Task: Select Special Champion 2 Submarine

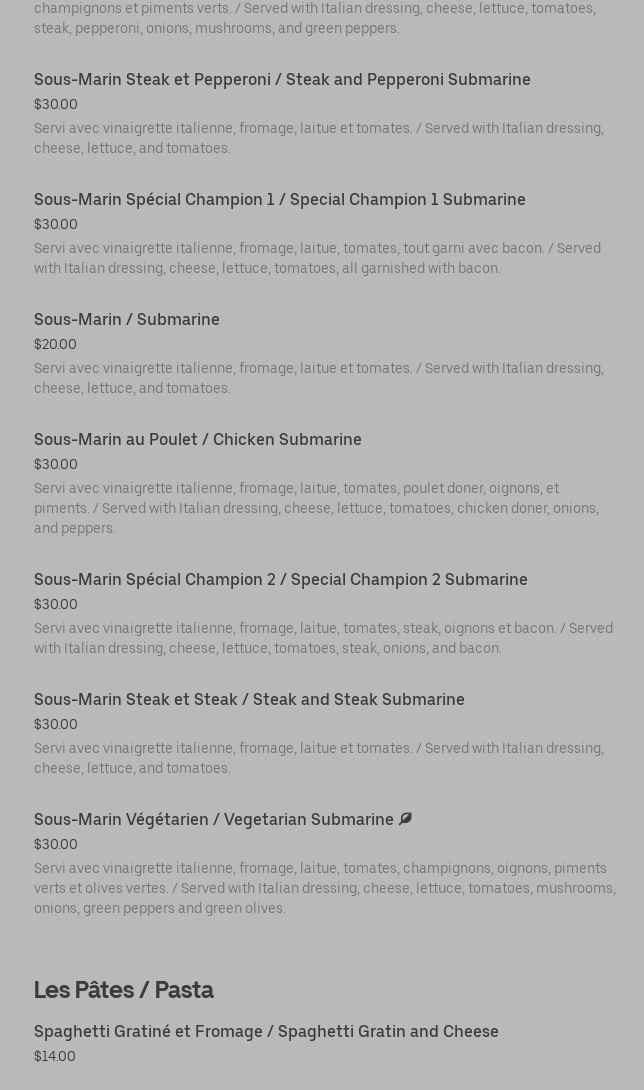Action: (280, 580)
